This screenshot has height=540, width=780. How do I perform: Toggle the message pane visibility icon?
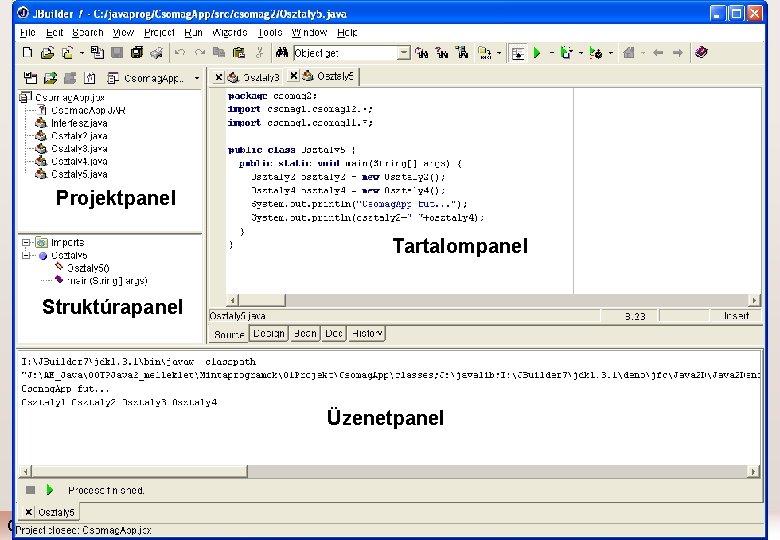click(x=518, y=53)
